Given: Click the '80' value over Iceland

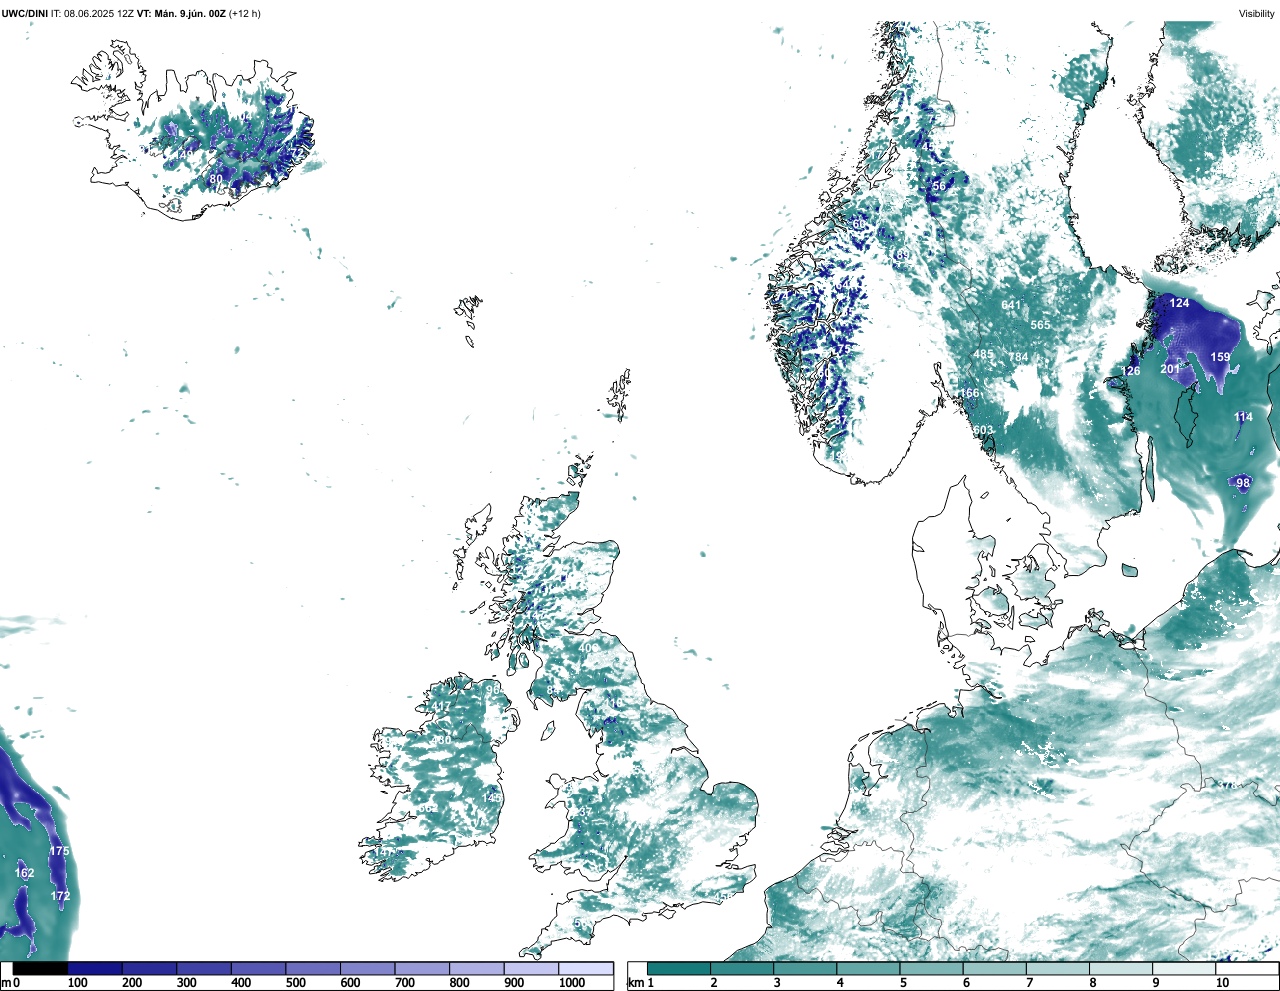Looking at the screenshot, I should pos(216,180).
